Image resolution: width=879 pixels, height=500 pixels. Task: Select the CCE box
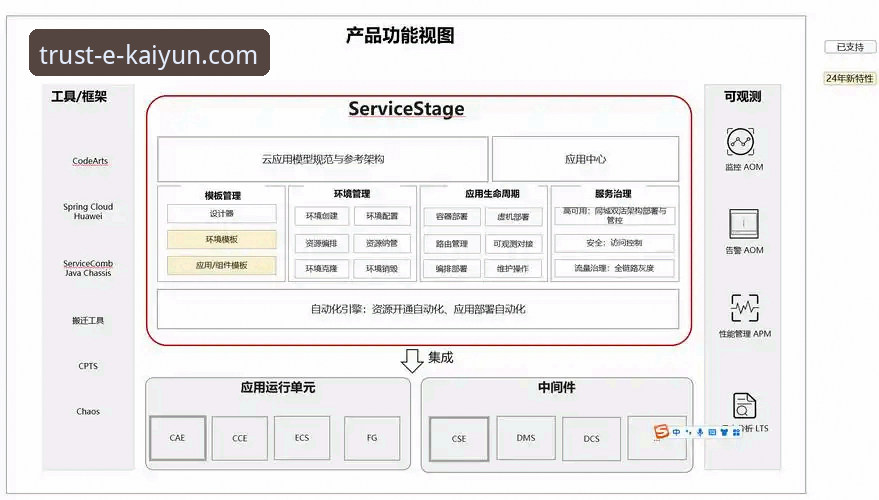[x=240, y=438]
